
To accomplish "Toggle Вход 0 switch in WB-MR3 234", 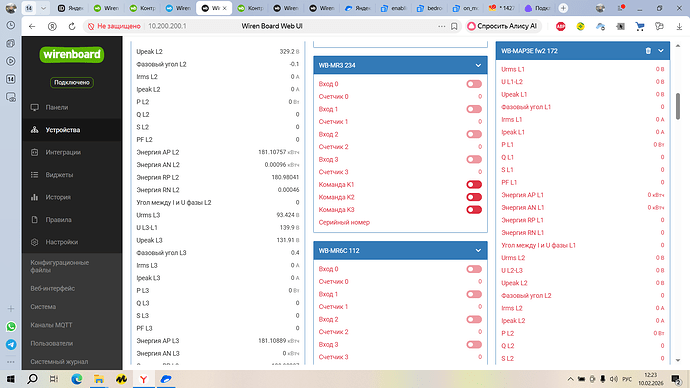I will (474, 84).
